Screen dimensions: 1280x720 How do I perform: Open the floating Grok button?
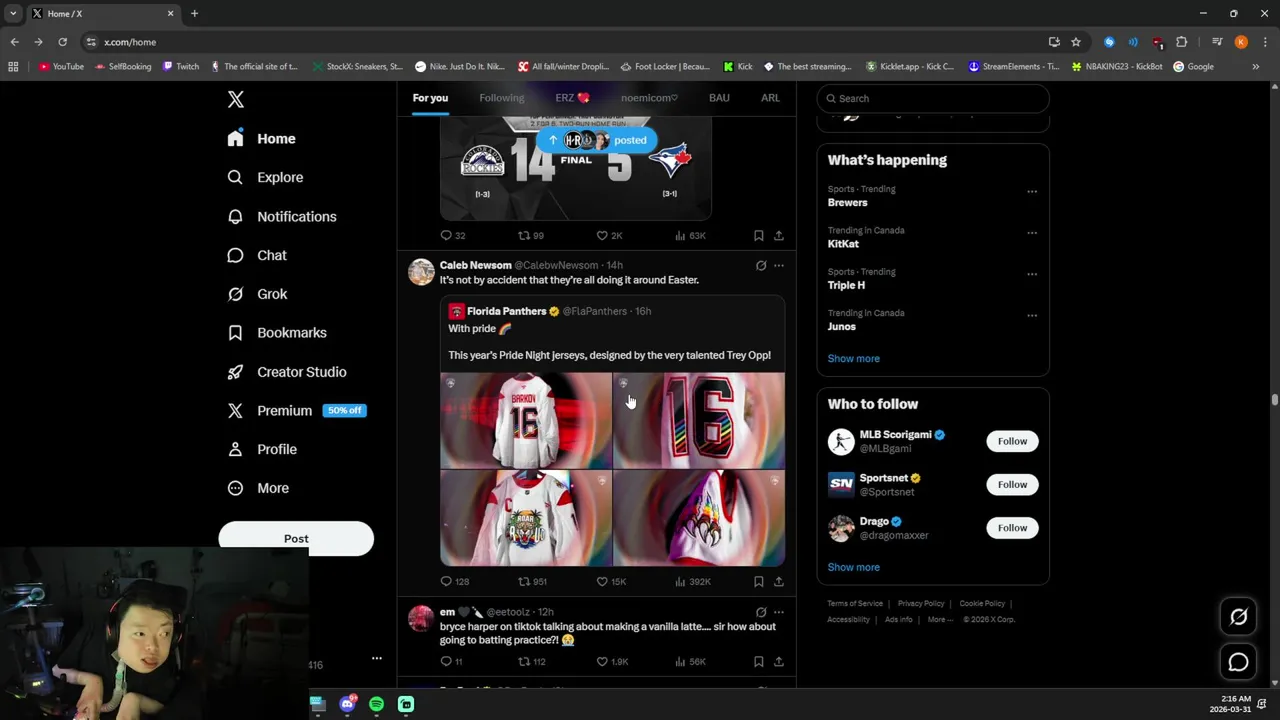tap(1238, 617)
